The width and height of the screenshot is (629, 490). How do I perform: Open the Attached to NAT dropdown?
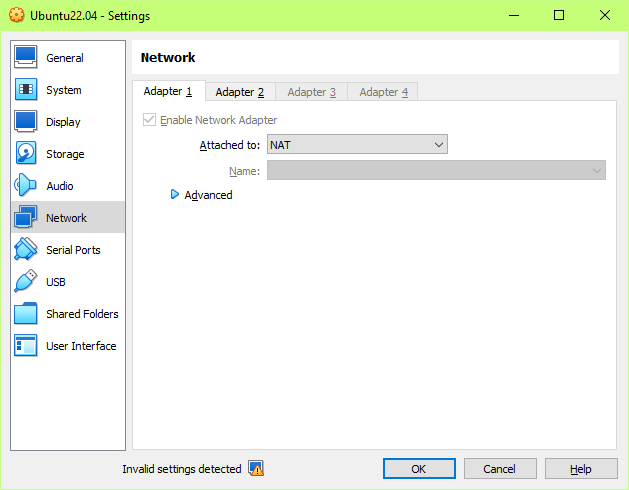coord(357,144)
